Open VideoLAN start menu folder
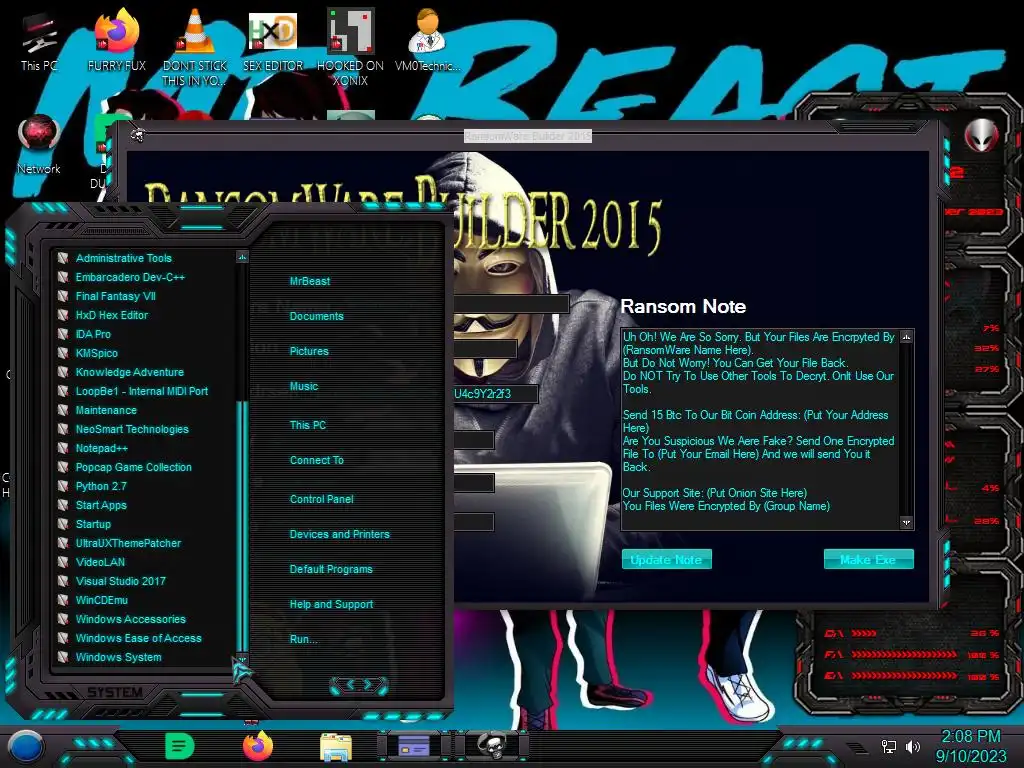 coord(100,562)
